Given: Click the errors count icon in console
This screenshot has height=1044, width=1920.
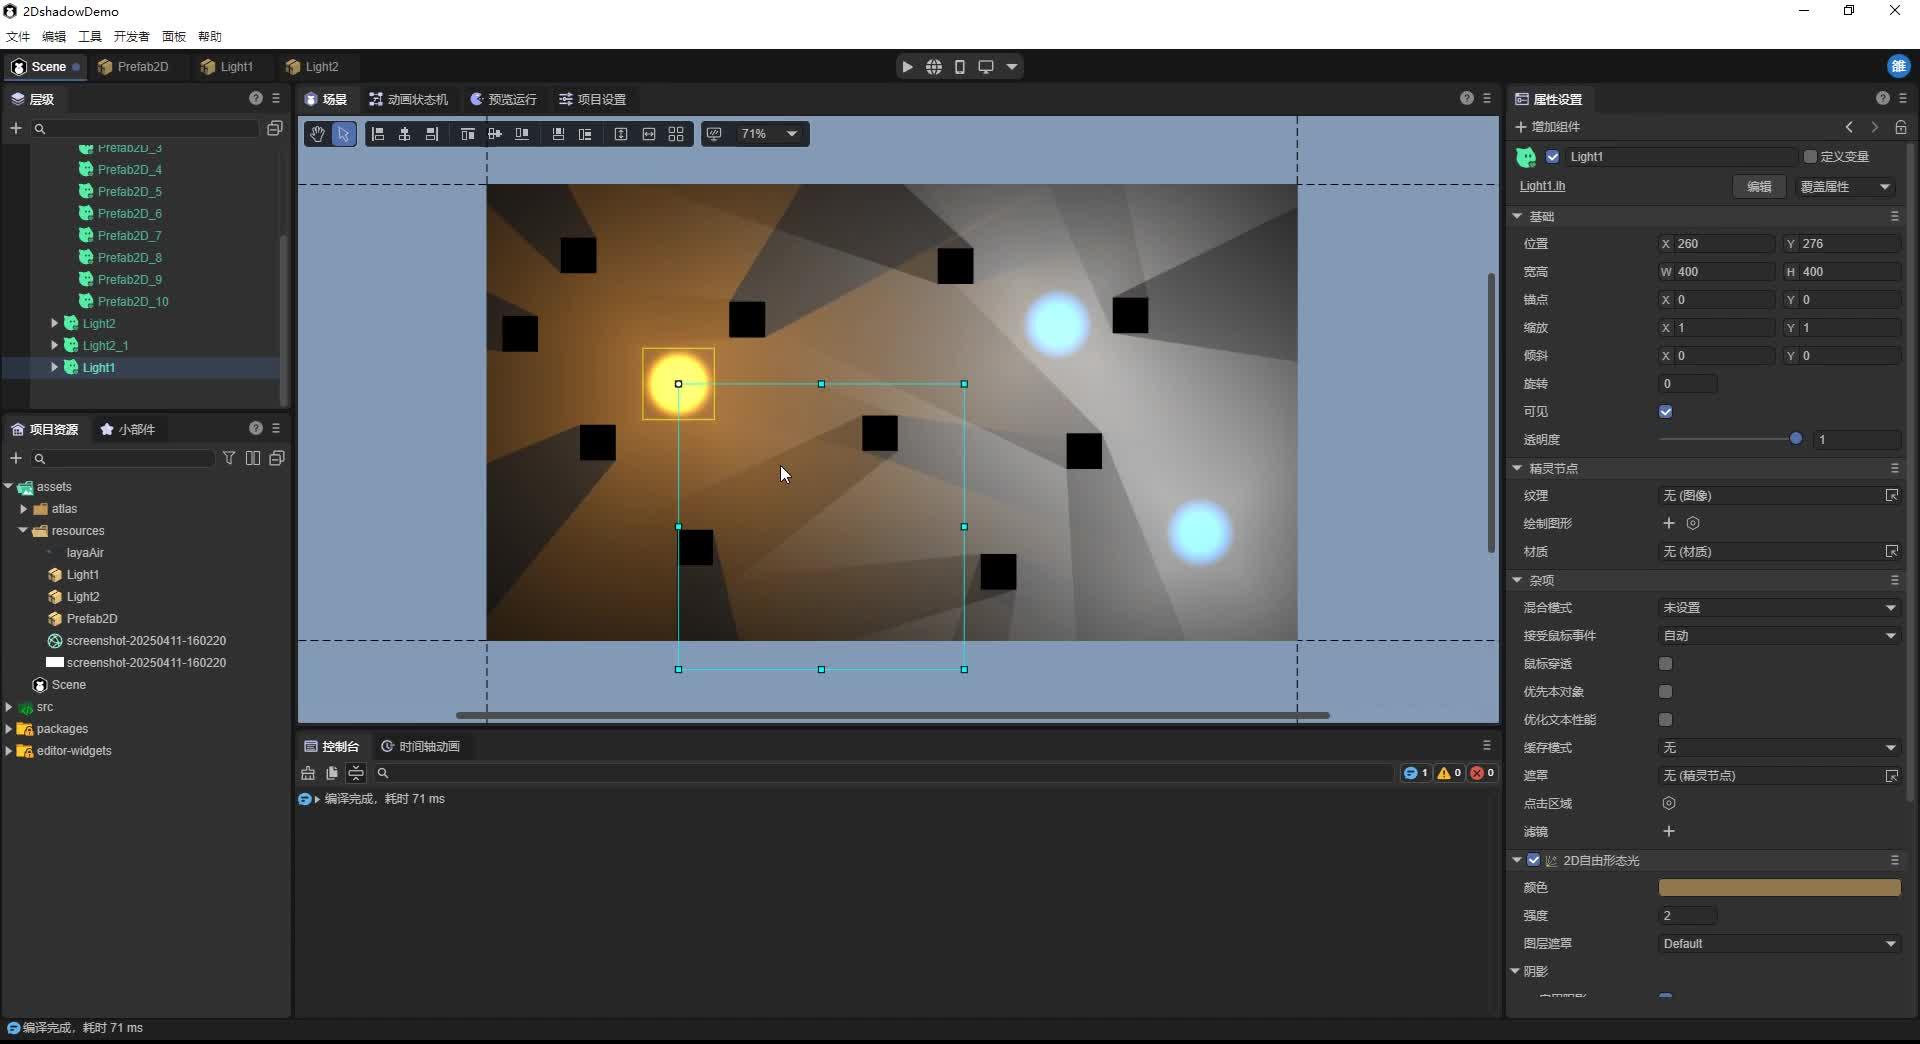Looking at the screenshot, I should click(x=1481, y=772).
